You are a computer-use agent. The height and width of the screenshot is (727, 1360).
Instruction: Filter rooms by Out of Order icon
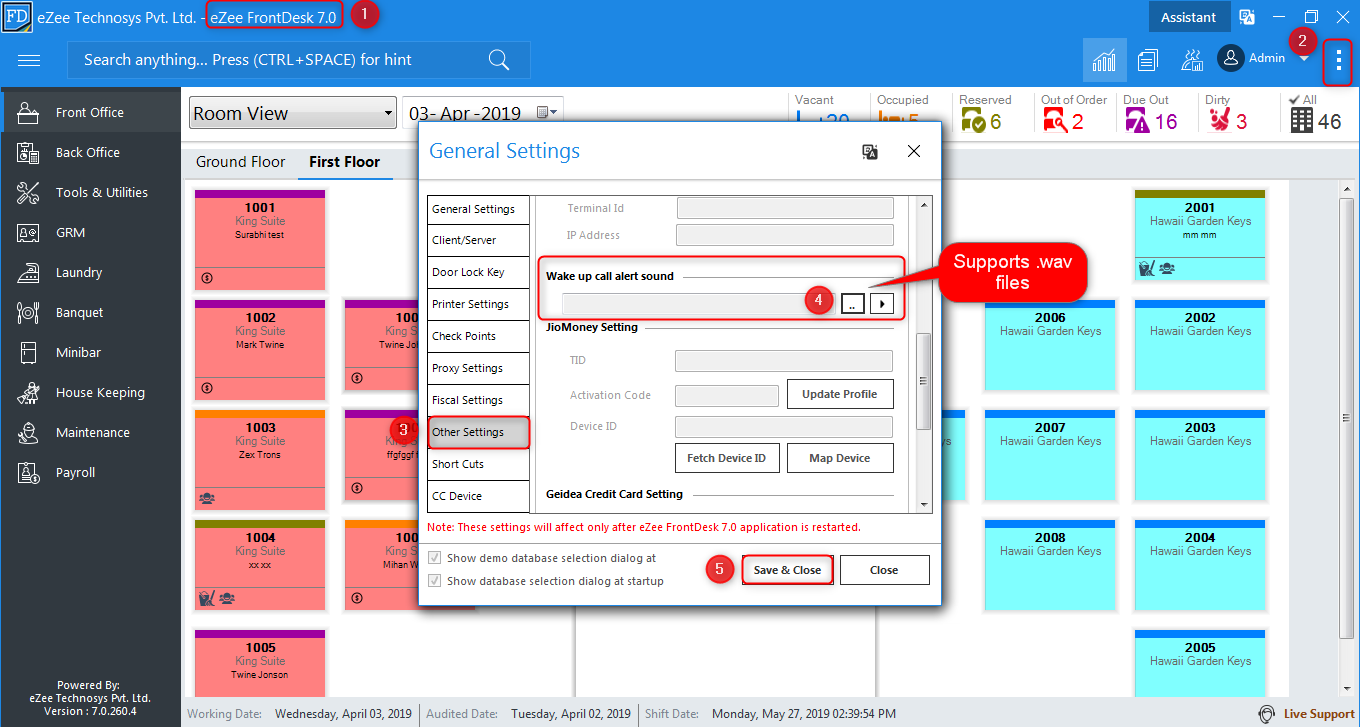1055,121
